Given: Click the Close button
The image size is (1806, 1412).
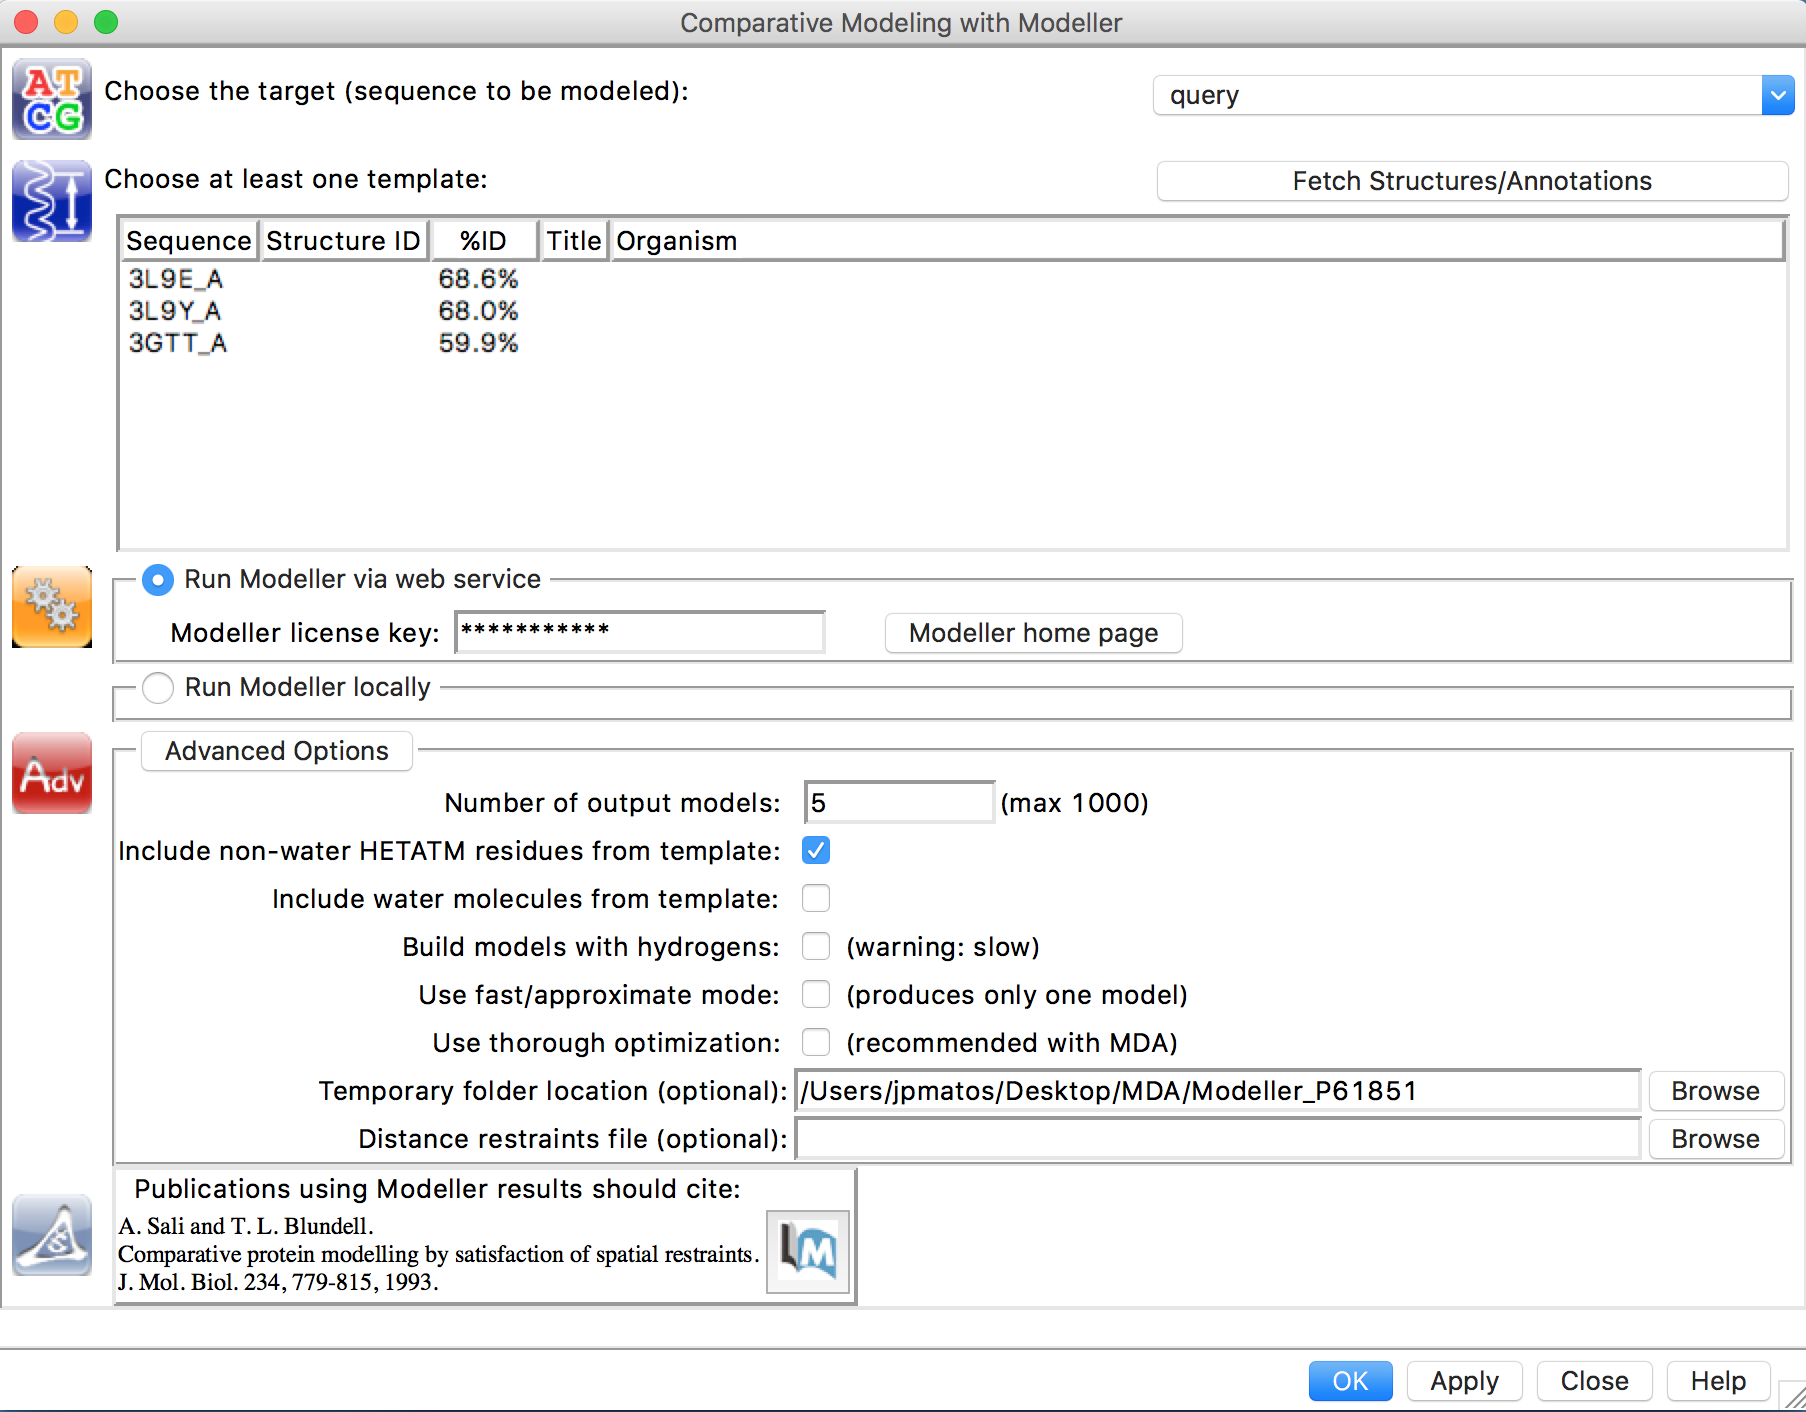Looking at the screenshot, I should [1594, 1381].
